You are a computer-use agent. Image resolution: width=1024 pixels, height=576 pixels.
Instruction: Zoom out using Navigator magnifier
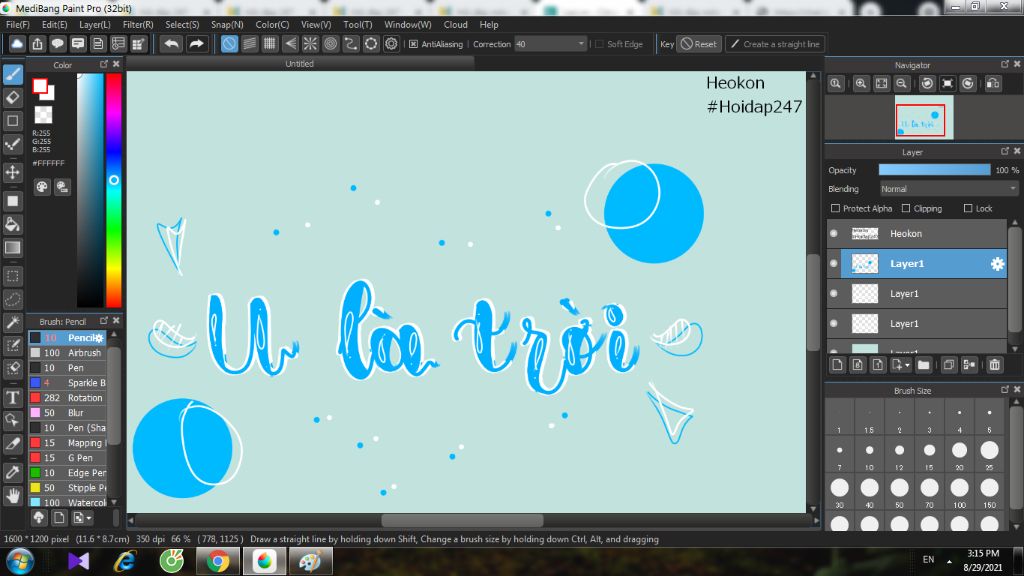pos(901,84)
